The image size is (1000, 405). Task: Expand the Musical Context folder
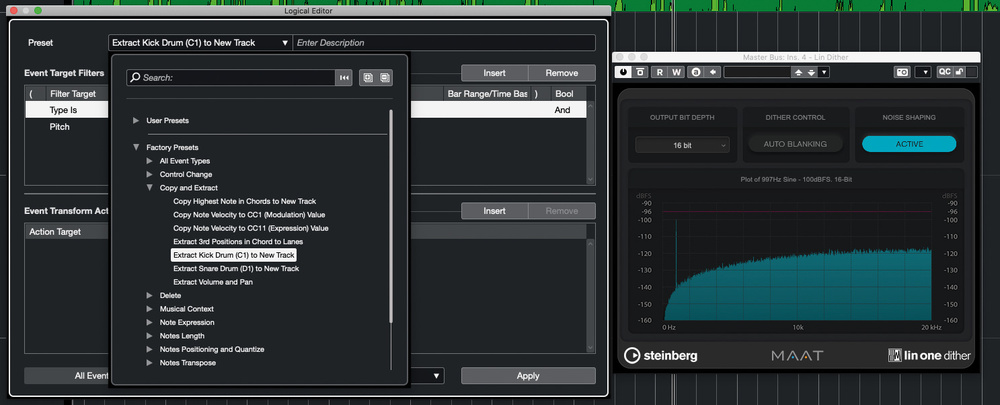click(x=149, y=309)
